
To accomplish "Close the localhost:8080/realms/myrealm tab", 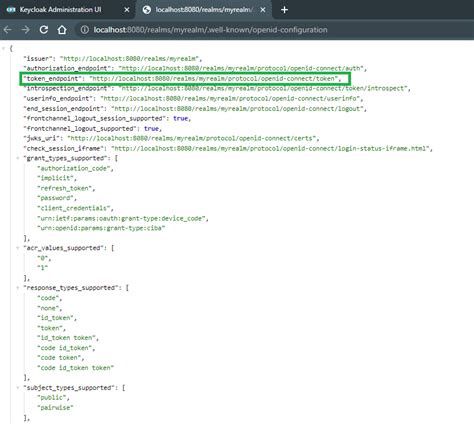I will click(x=263, y=10).
